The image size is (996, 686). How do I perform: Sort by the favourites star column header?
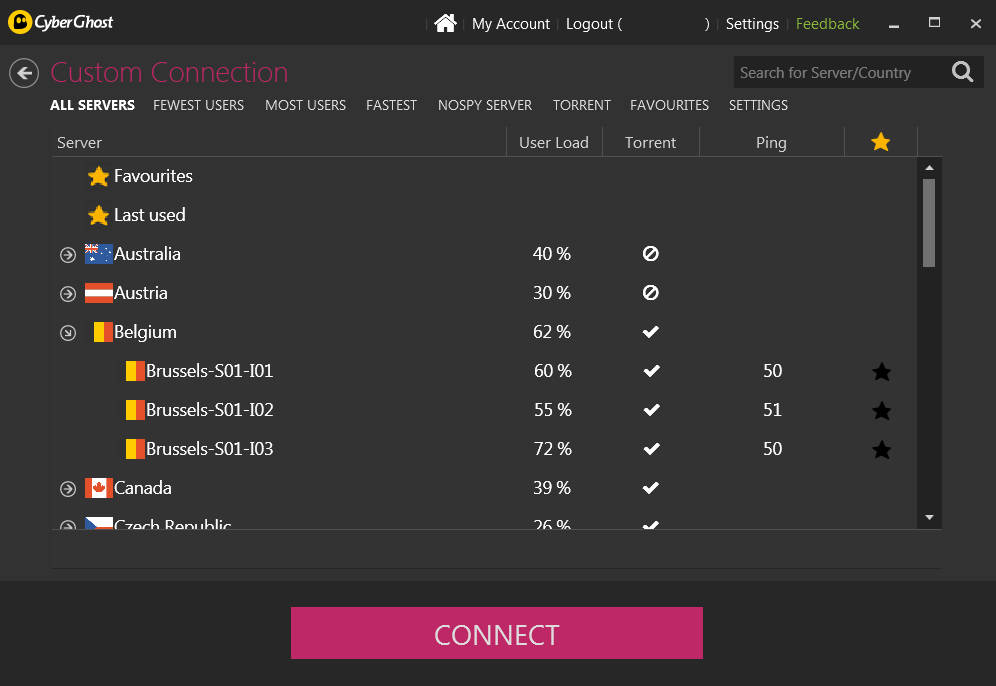[880, 142]
